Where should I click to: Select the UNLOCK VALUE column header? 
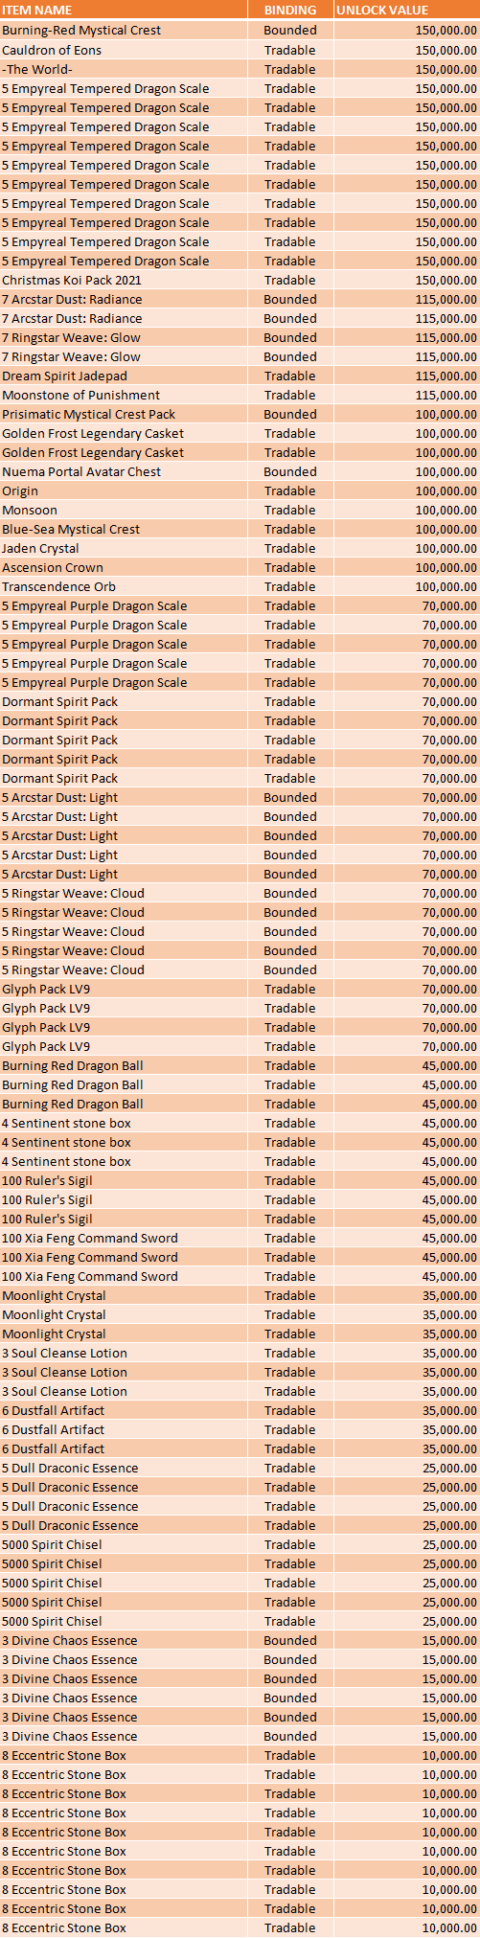coord(406,10)
